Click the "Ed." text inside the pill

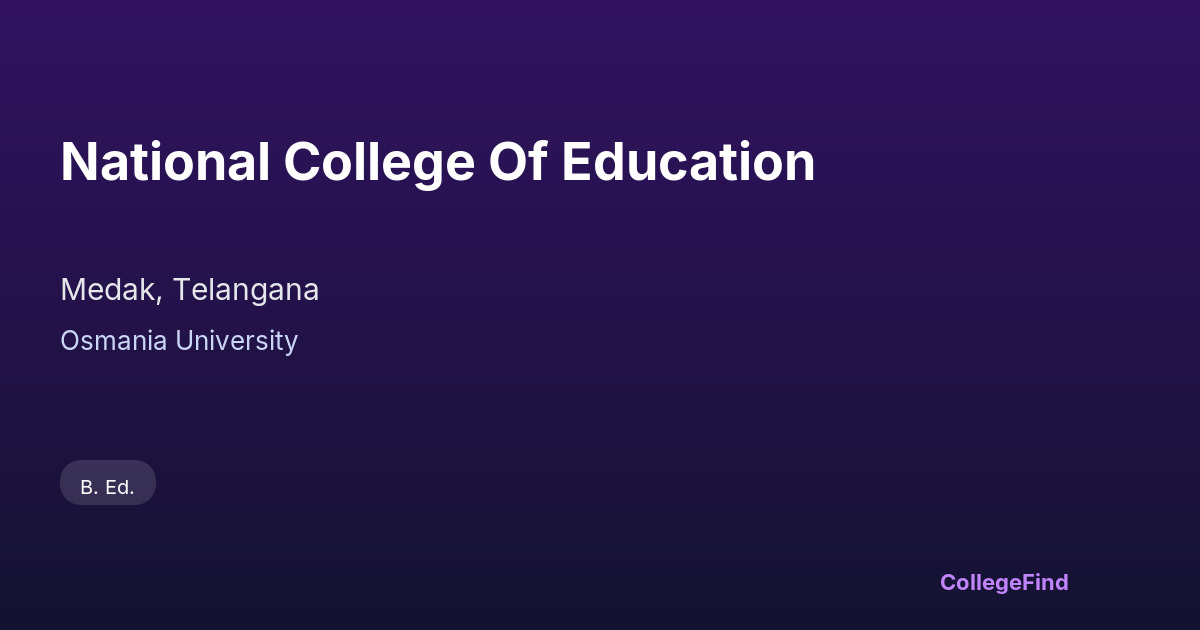[119, 488]
